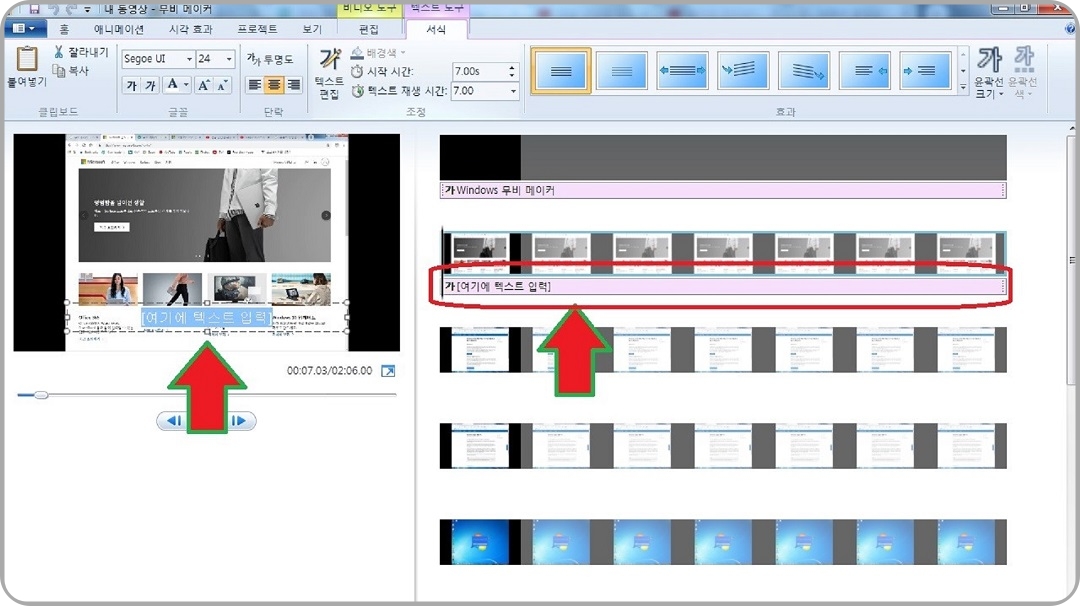Open the 편집 tab under Video Tools
The width and height of the screenshot is (1080, 606).
coord(368,29)
